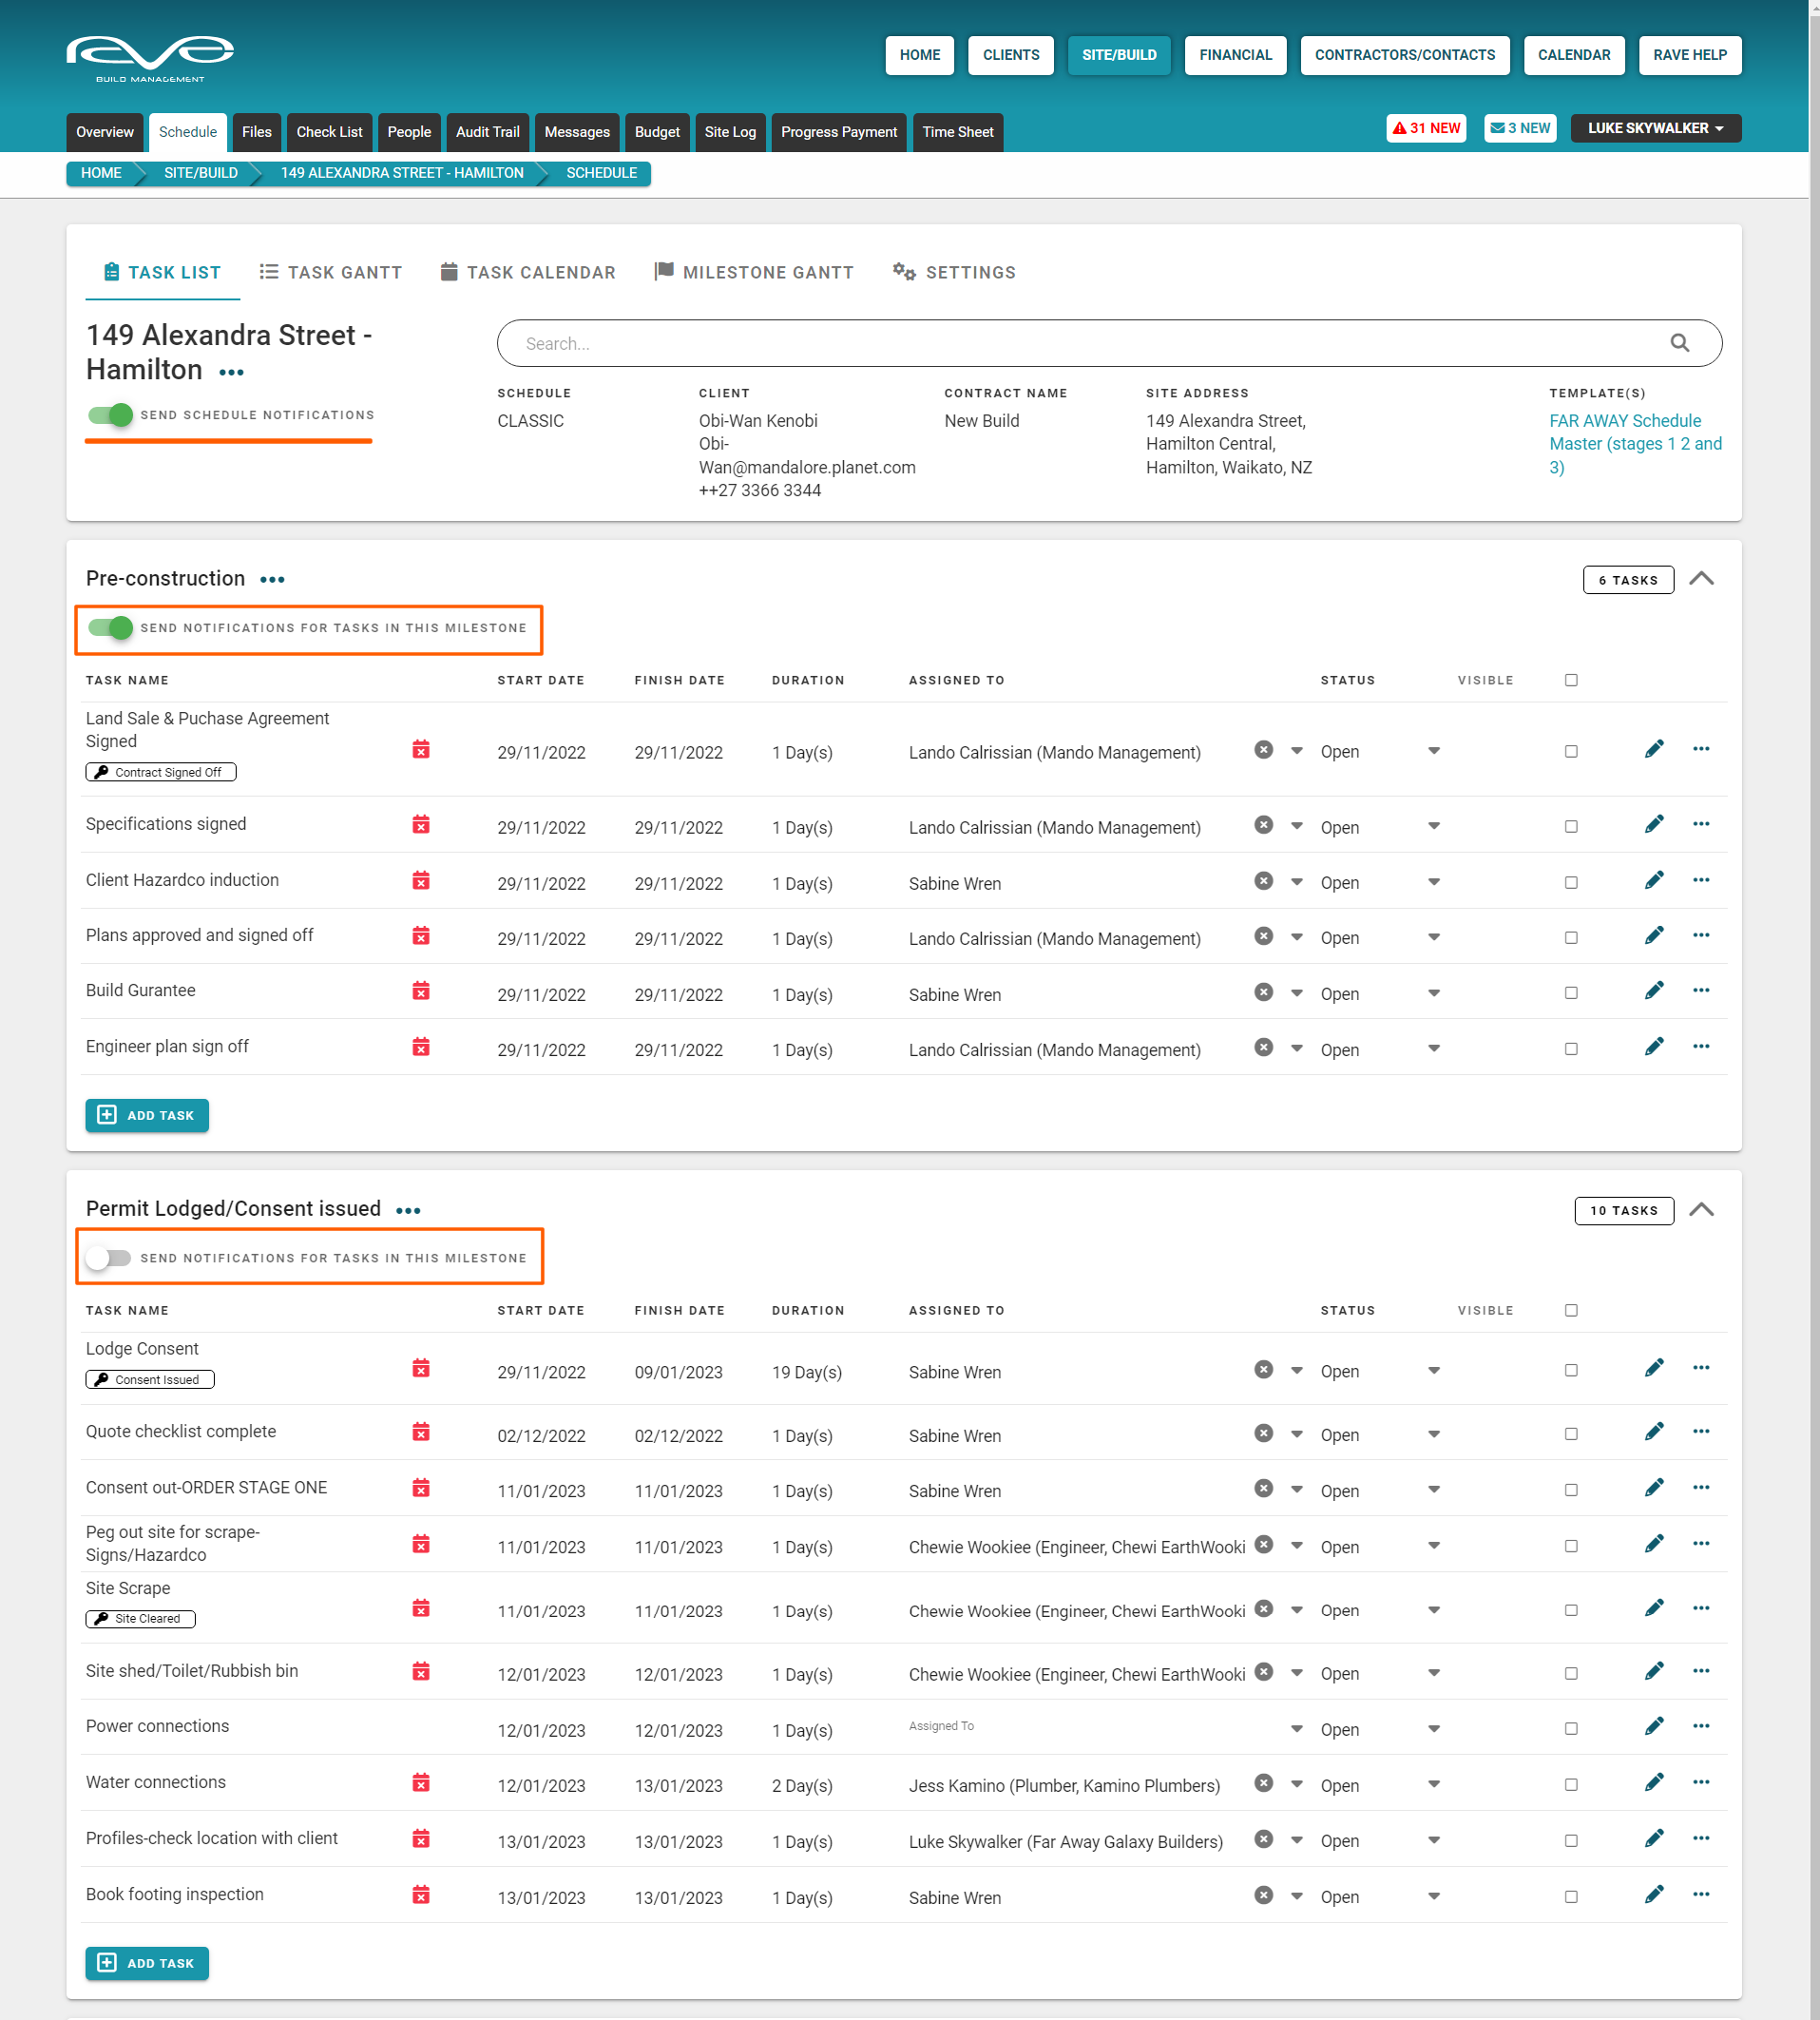Viewport: 1820px width, 2020px height.
Task: Click the search magnifier icon
Action: tap(1679, 344)
